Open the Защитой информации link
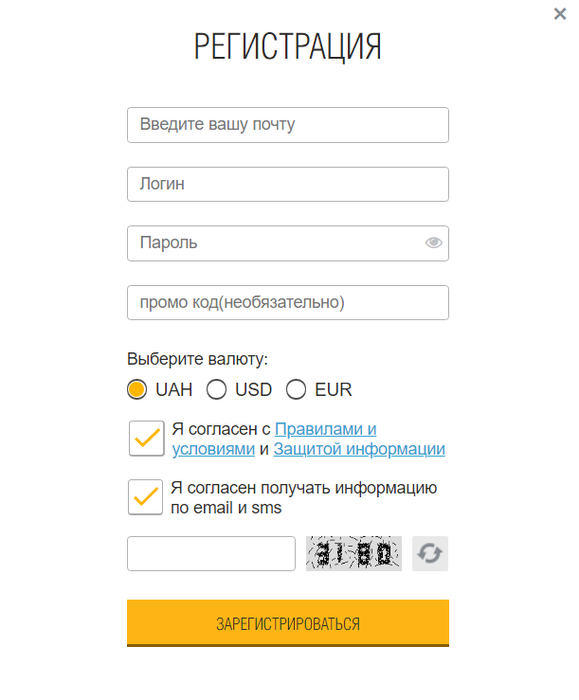This screenshot has width=579, height=700. click(359, 449)
